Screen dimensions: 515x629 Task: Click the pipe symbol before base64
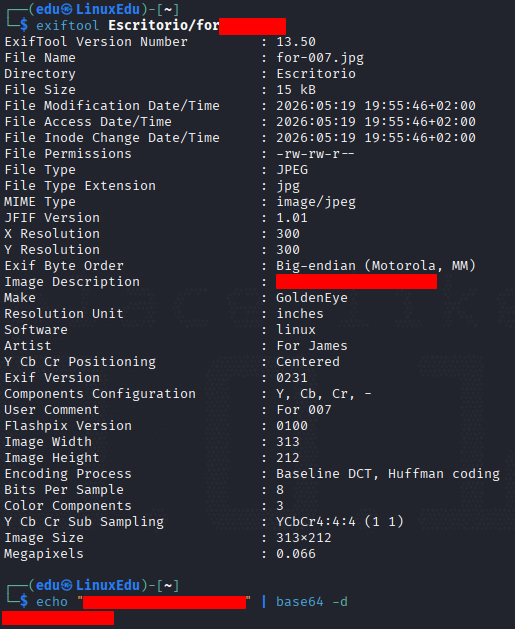point(264,602)
